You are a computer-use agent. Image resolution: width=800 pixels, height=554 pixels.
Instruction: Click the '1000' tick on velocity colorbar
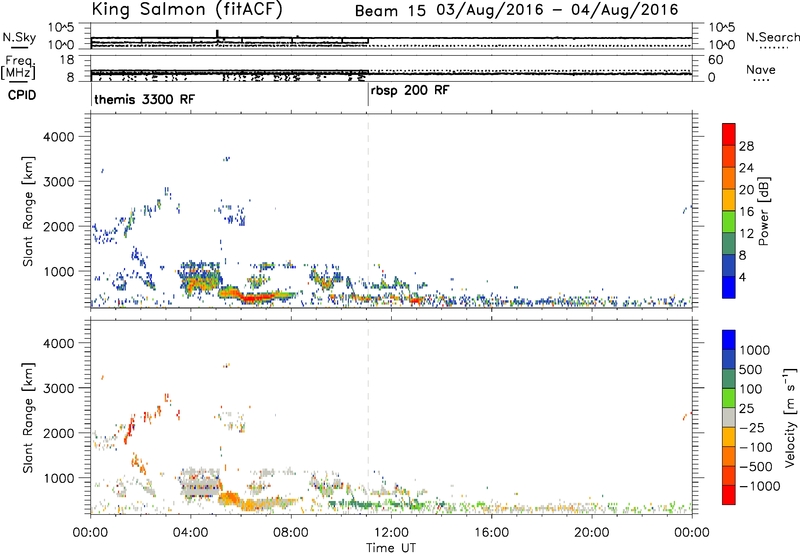(x=755, y=350)
